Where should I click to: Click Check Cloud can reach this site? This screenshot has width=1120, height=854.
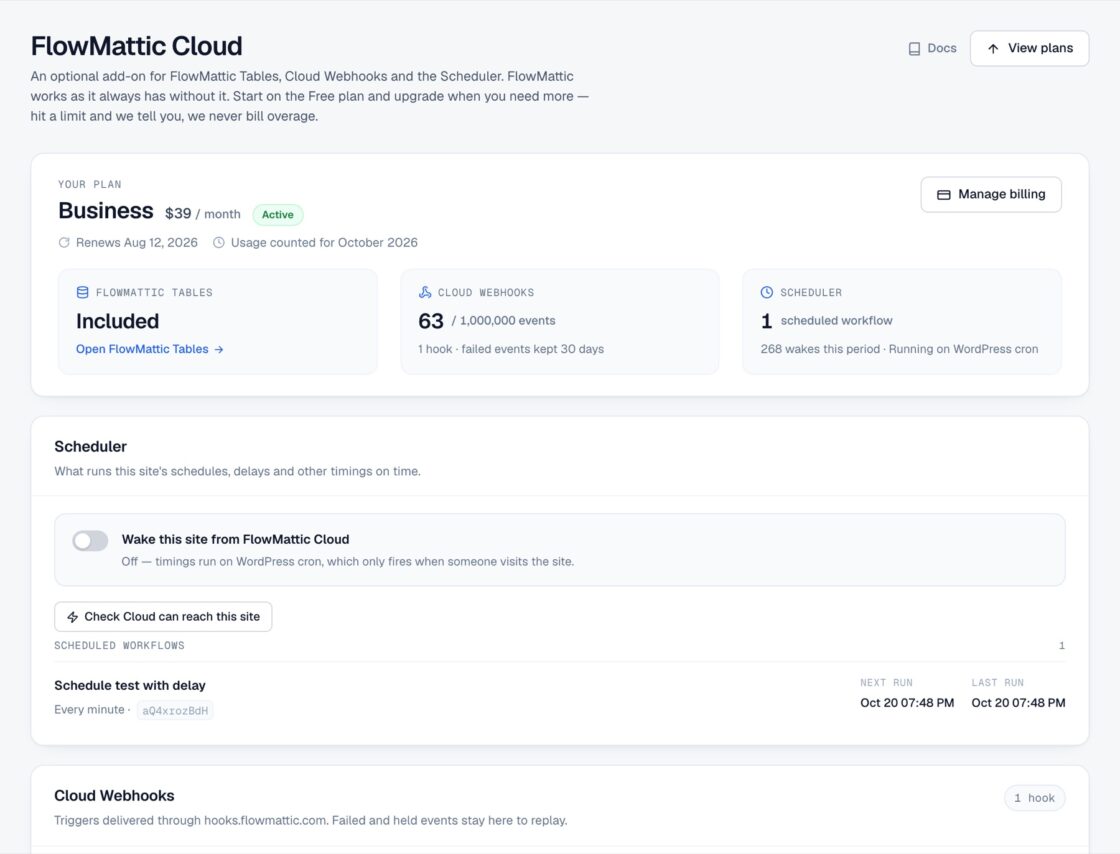pos(163,616)
